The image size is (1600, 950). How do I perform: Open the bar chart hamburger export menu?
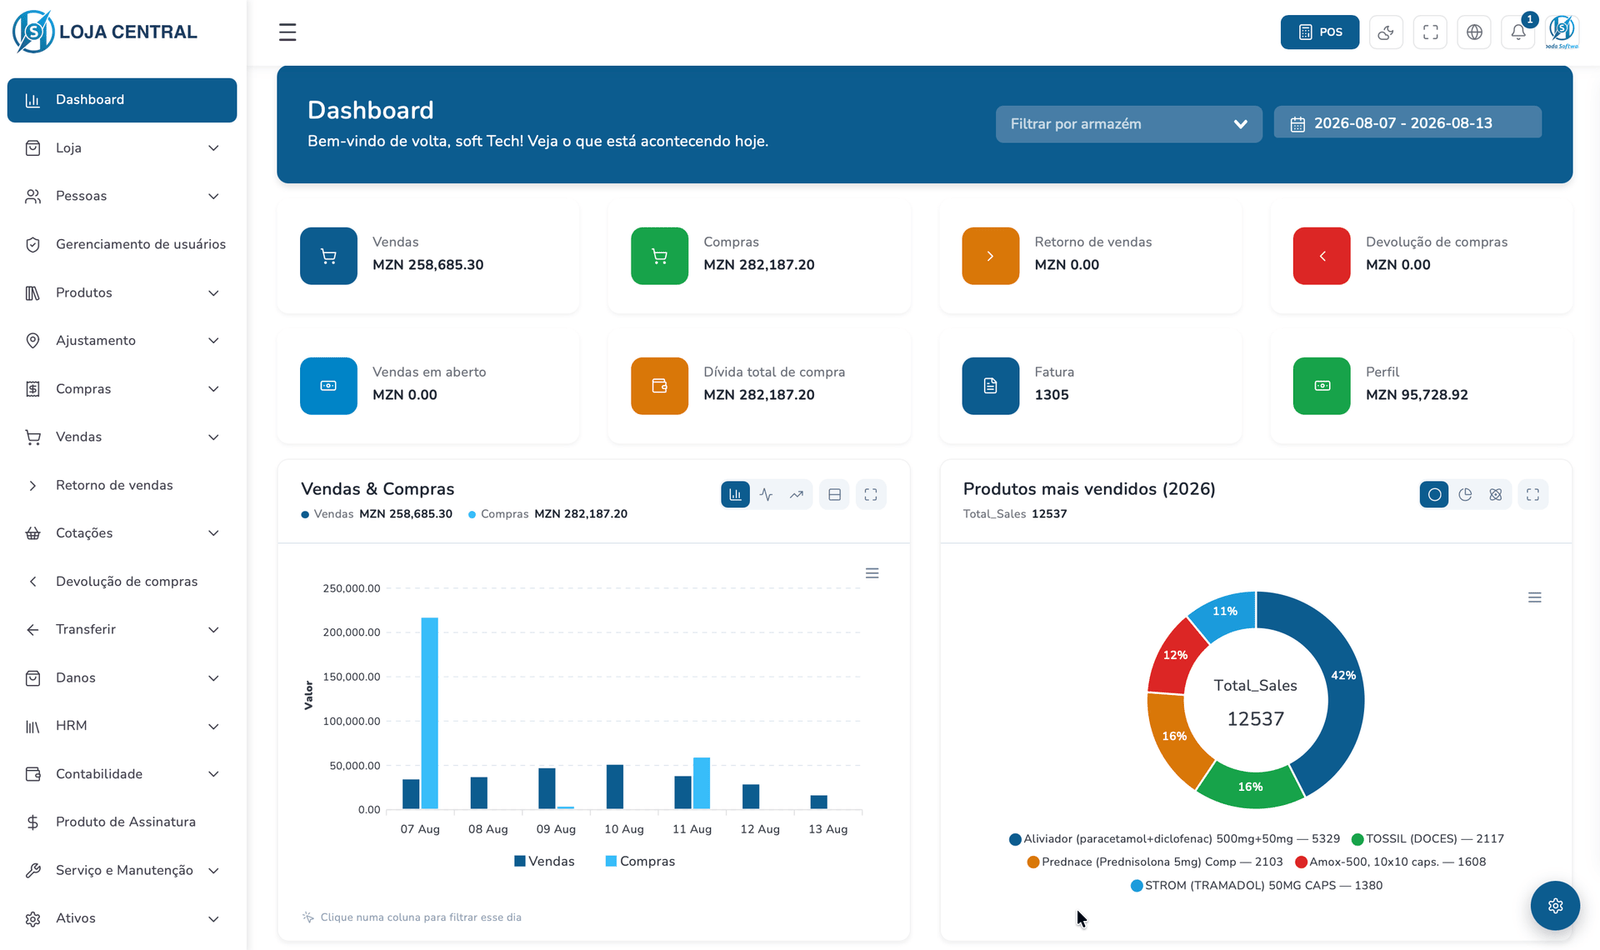(872, 573)
